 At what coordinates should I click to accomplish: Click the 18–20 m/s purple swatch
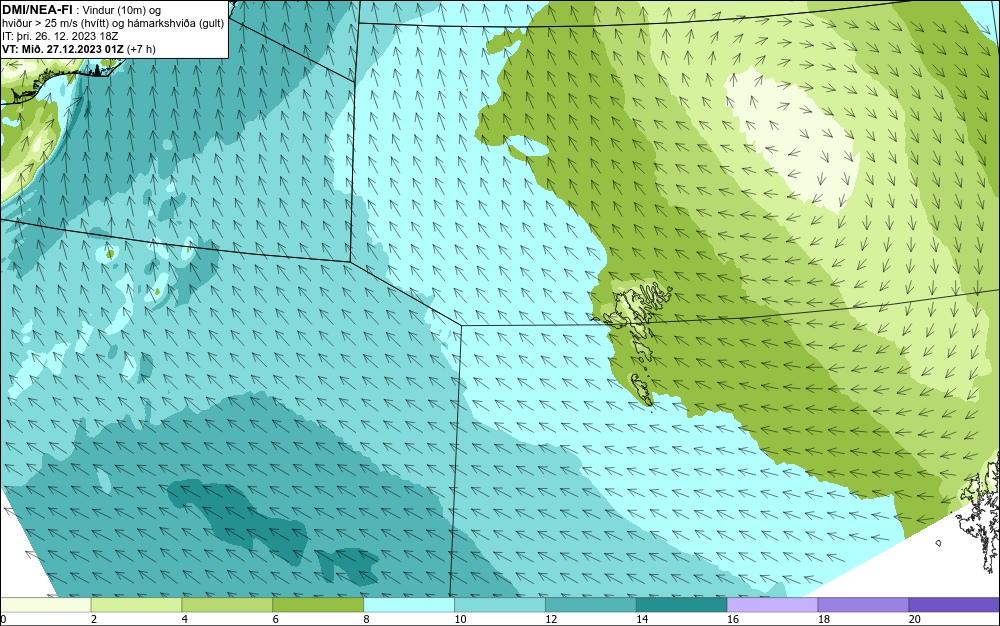[x=864, y=605]
